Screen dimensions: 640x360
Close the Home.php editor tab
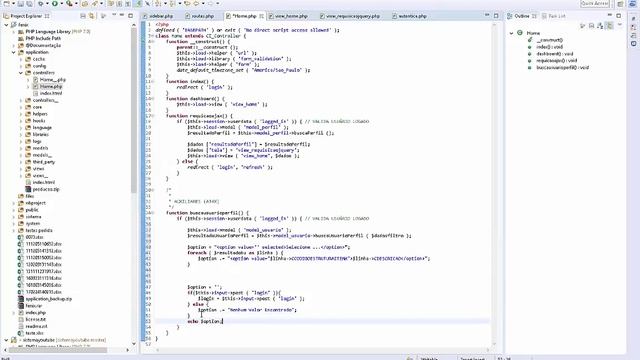point(261,16)
